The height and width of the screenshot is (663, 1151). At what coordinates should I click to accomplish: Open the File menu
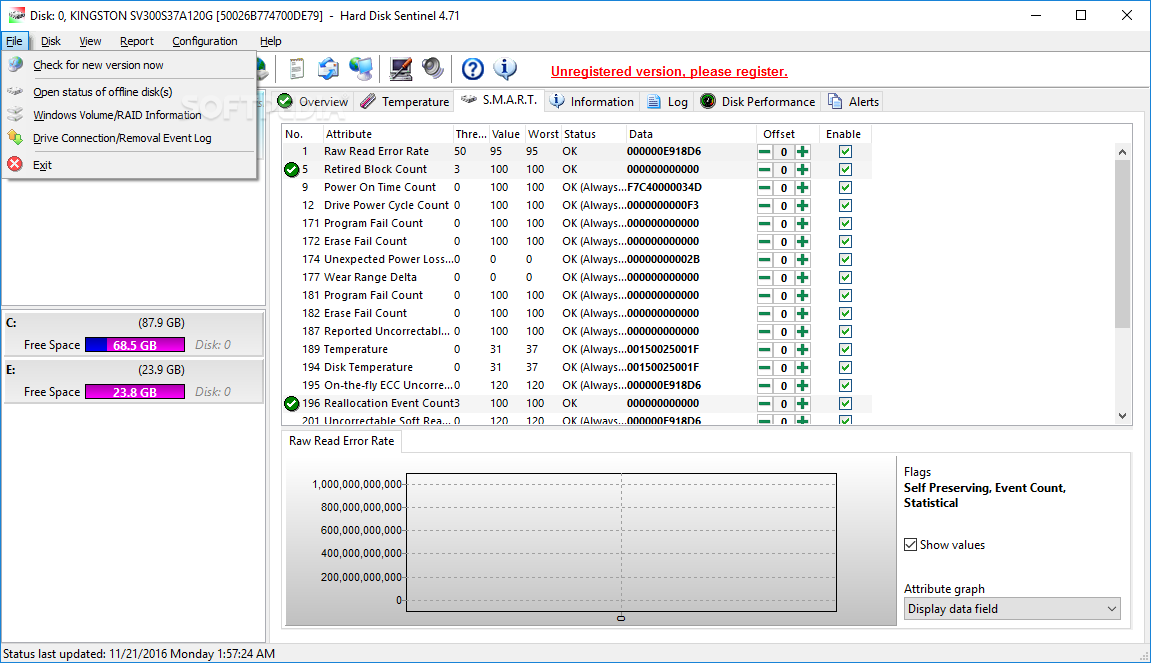coord(15,41)
